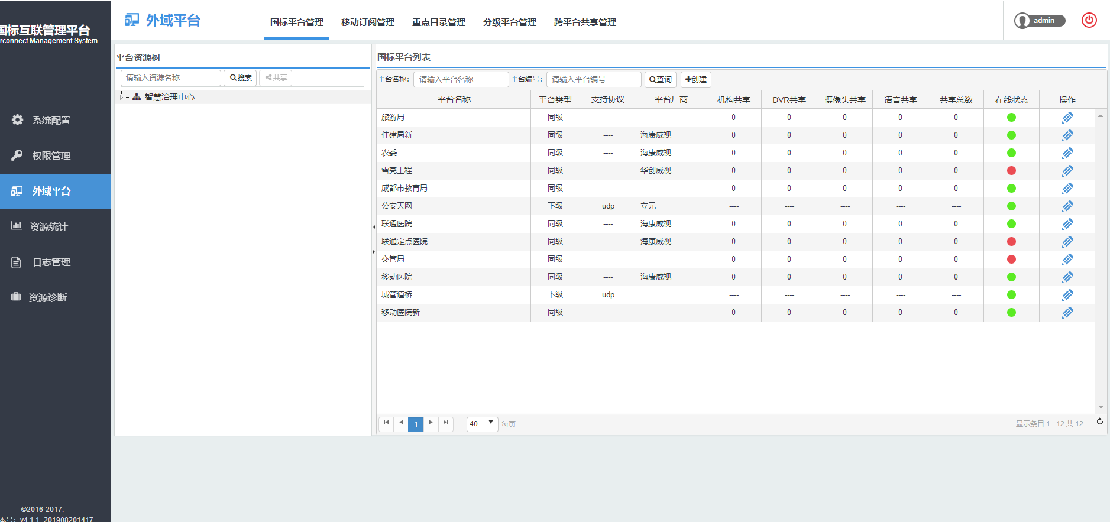Switch to 重点目录管理 tab

click(439, 22)
